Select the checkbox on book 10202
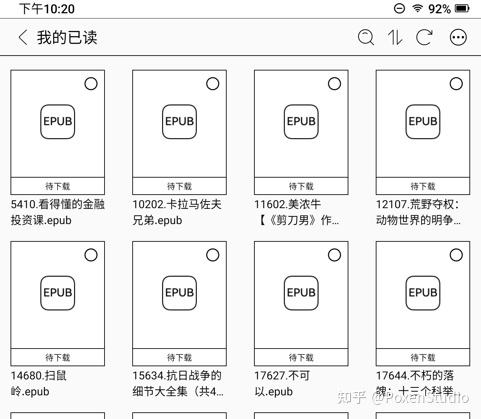Viewport: 481px width, 419px height. click(213, 84)
